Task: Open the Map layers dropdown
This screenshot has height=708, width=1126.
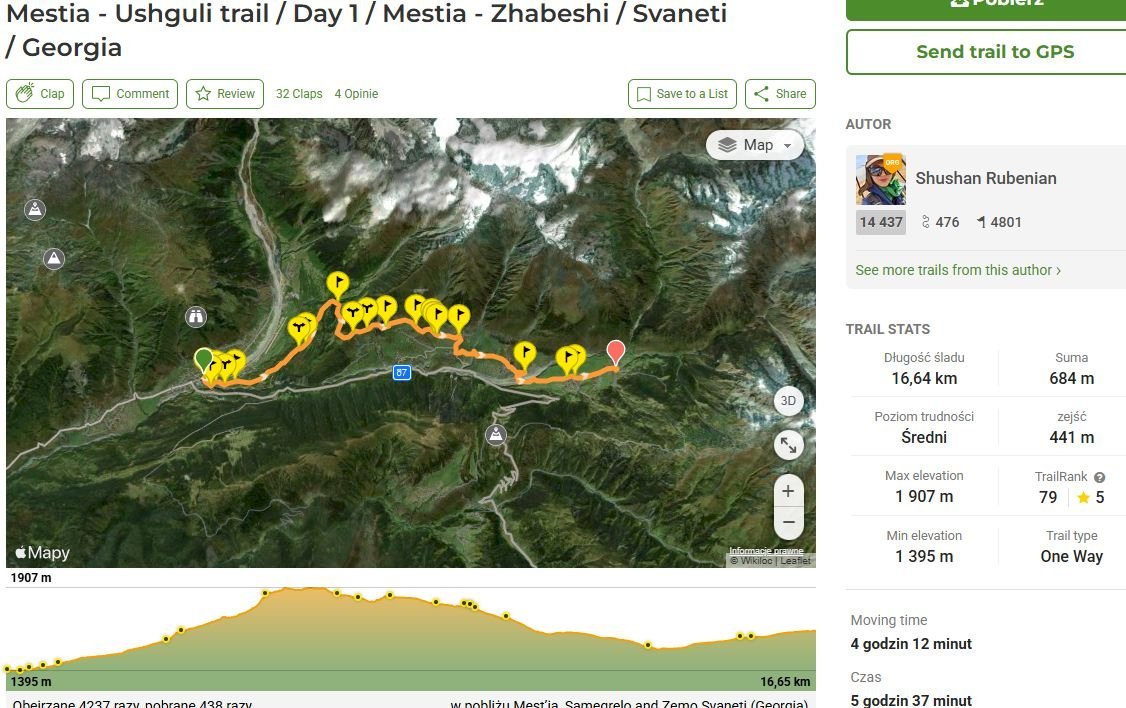Action: coord(755,145)
